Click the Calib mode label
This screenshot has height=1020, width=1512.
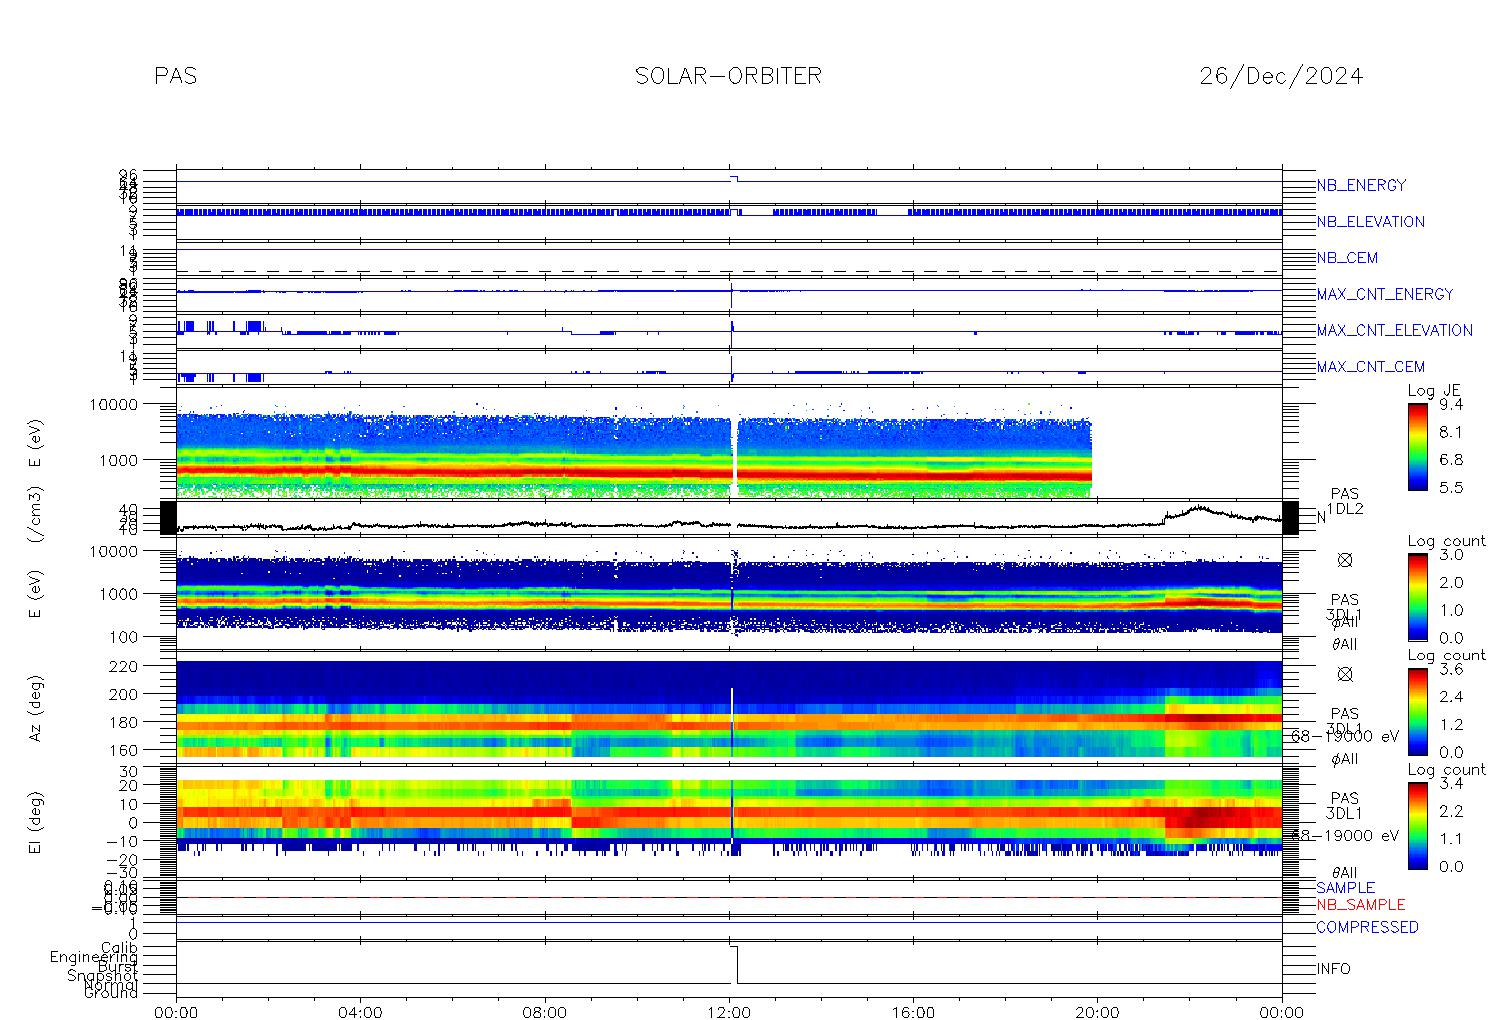pyautogui.click(x=118, y=947)
